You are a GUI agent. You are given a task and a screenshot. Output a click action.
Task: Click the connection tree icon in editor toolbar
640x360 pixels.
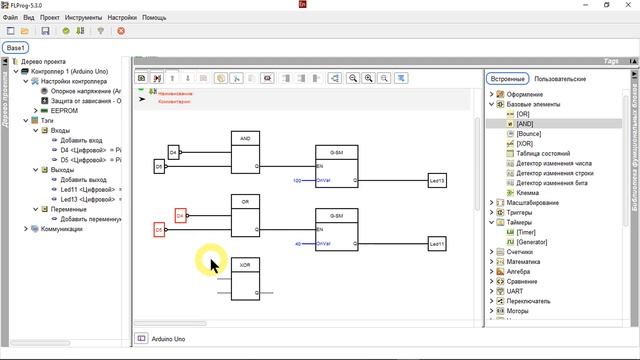coord(335,78)
